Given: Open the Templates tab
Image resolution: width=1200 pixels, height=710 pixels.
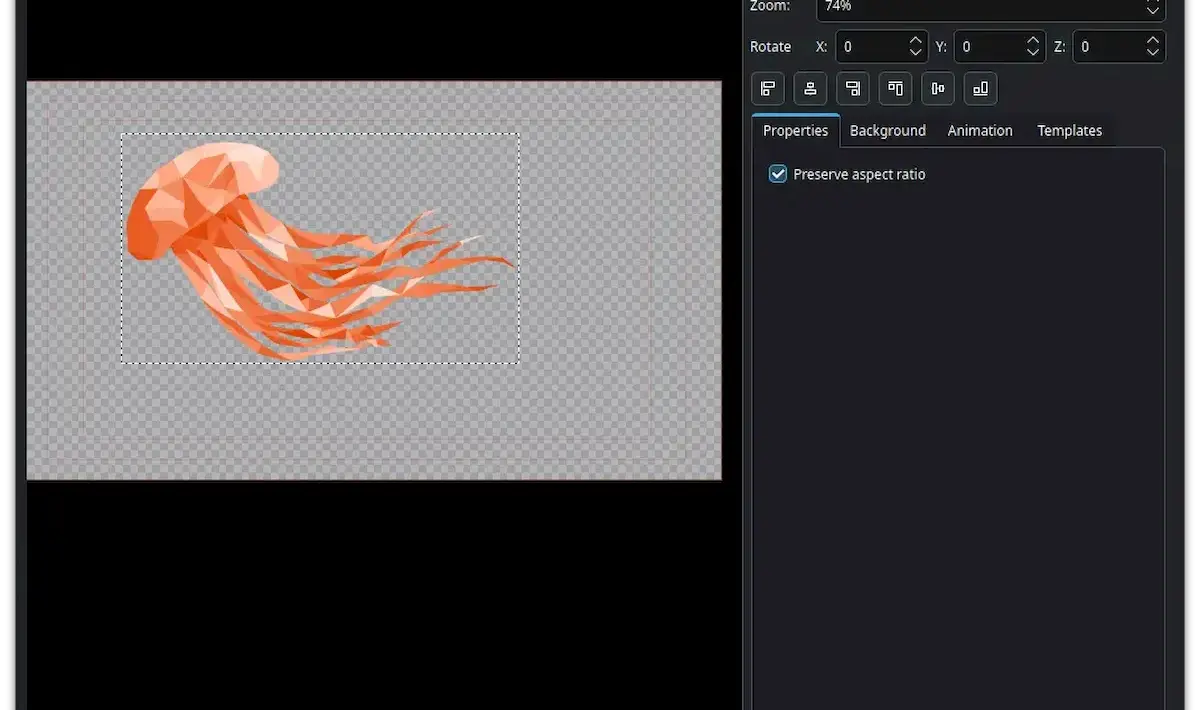Looking at the screenshot, I should pos(1069,131).
